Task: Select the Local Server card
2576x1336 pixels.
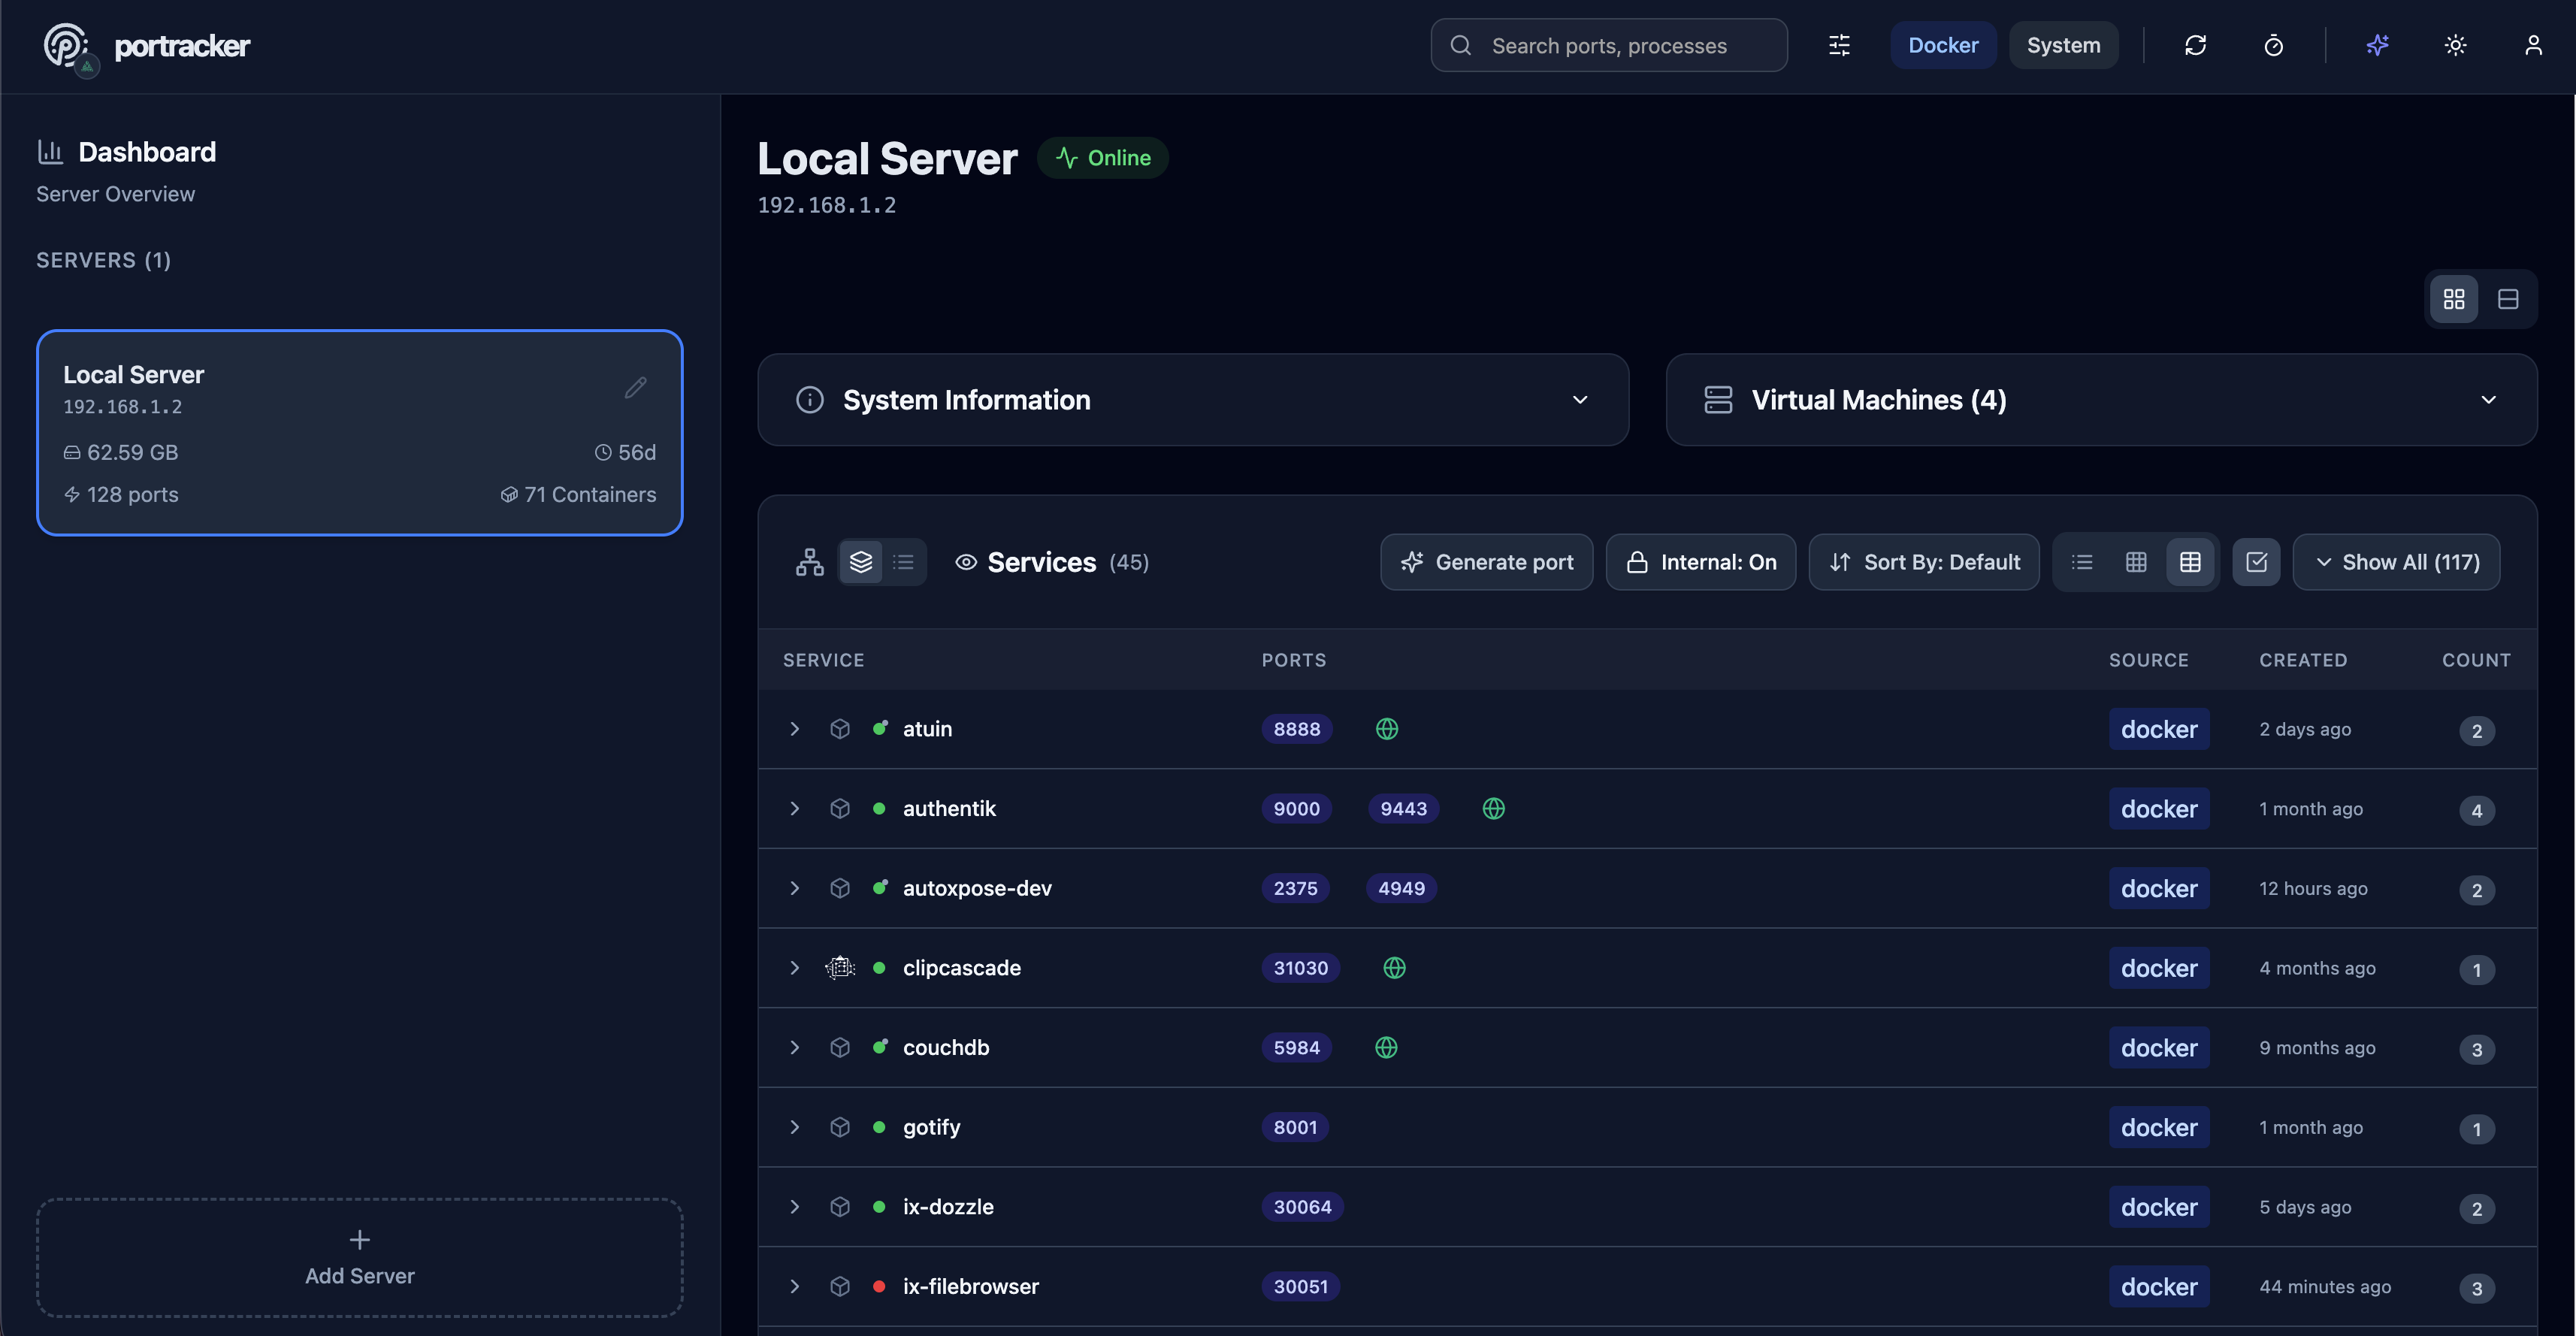Action: point(360,433)
